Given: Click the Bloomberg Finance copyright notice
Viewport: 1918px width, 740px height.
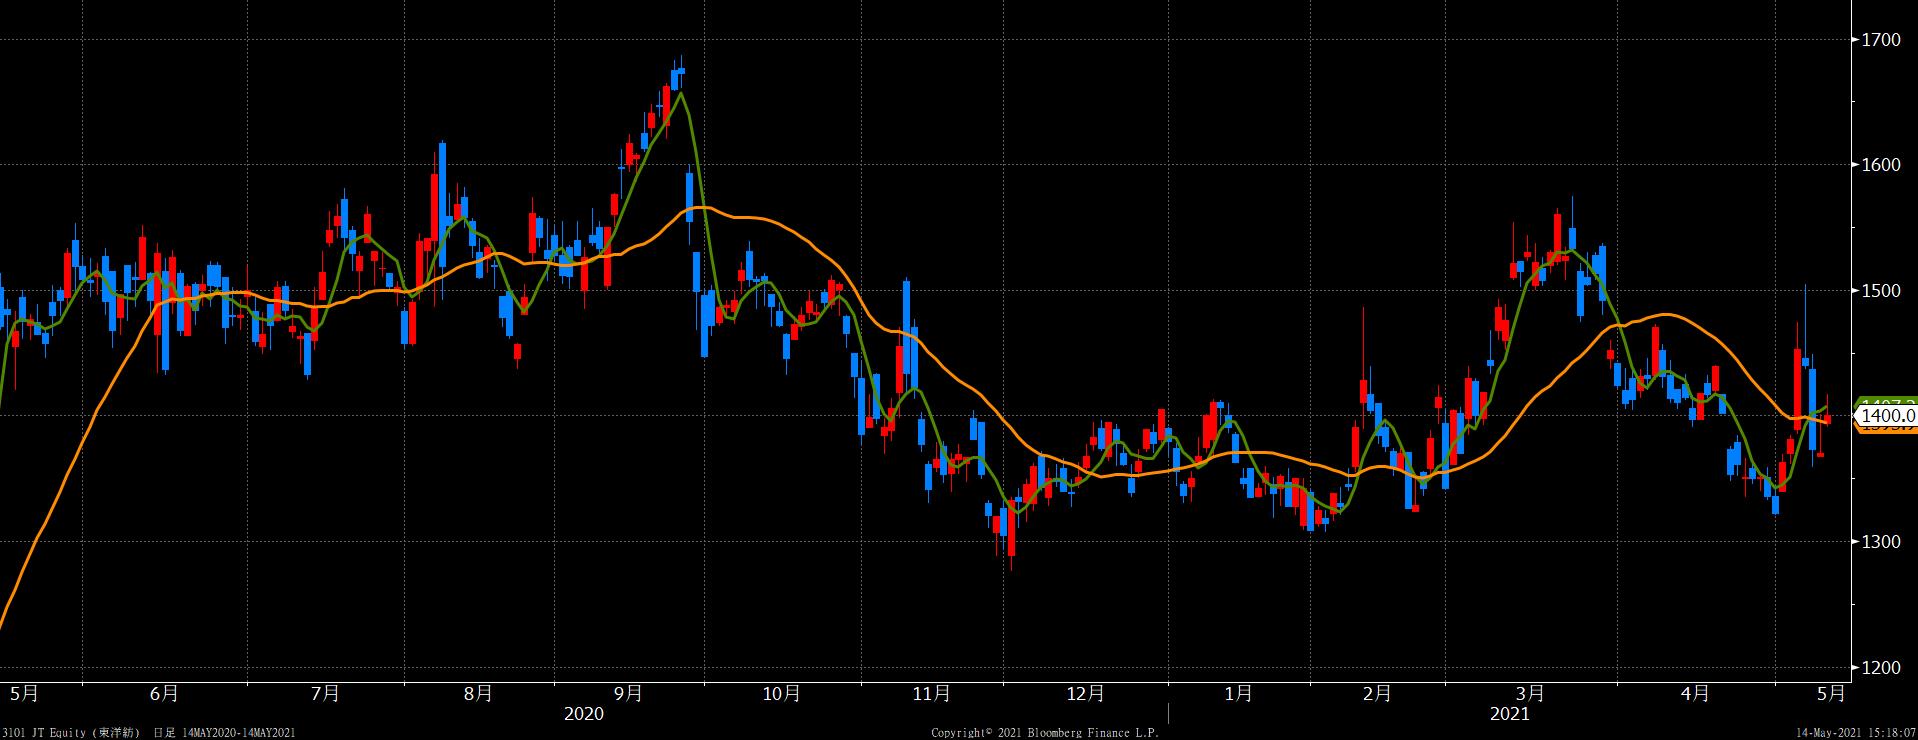Looking at the screenshot, I should [x=1044, y=733].
